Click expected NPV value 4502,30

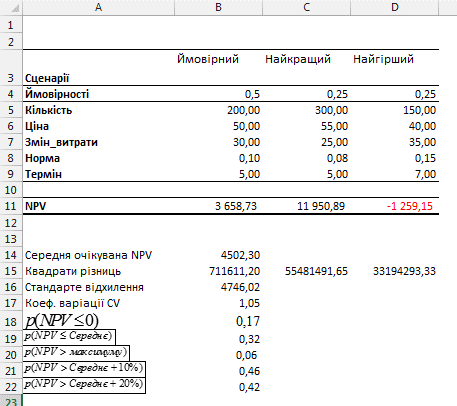240,255
